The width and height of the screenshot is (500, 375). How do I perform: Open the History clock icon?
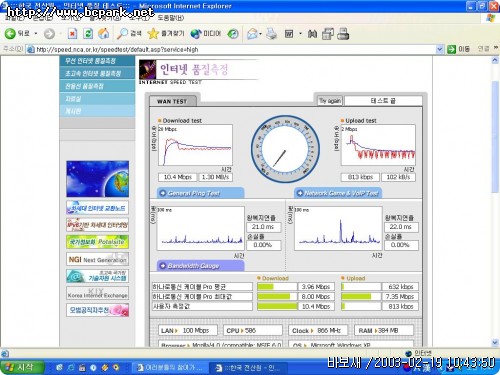[233, 34]
